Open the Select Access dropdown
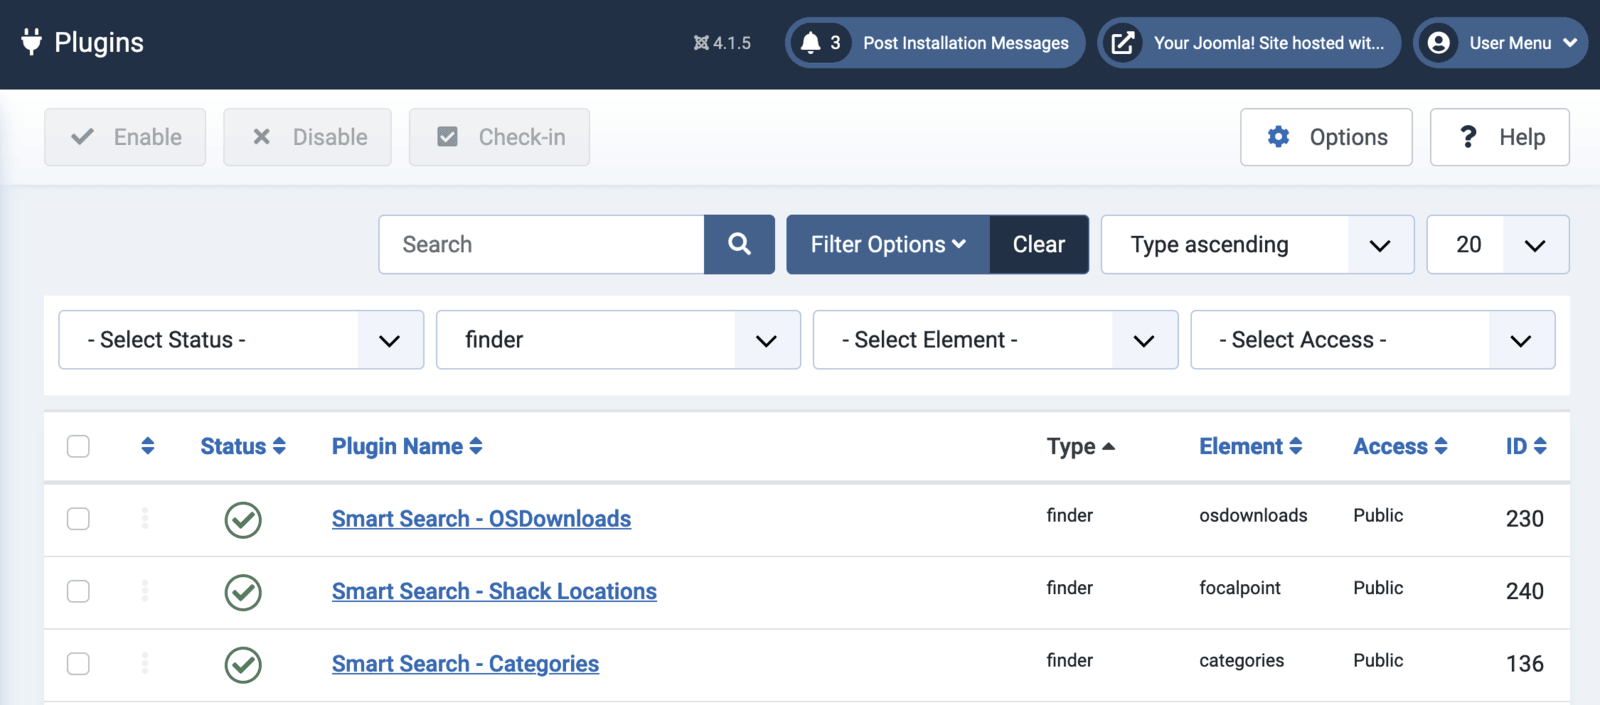 (x=1372, y=340)
